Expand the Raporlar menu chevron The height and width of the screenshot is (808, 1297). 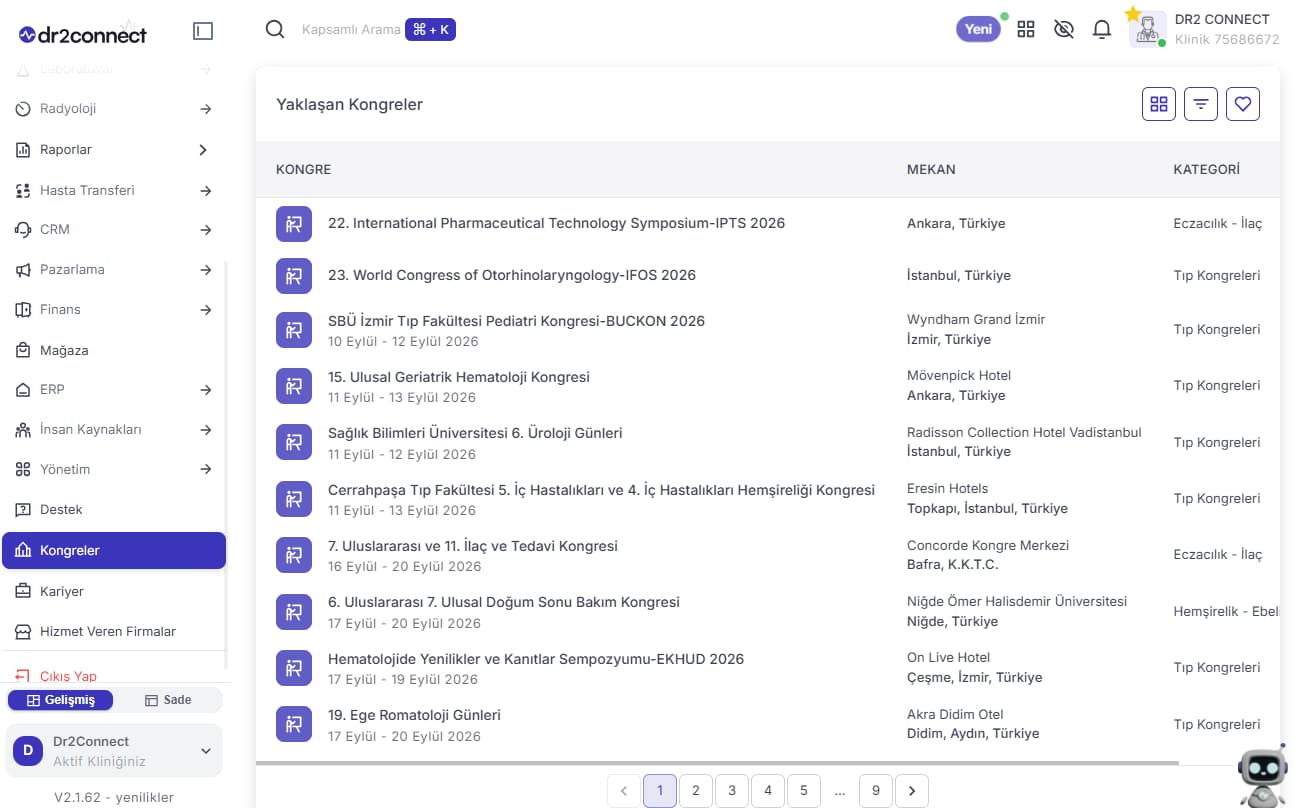click(203, 150)
